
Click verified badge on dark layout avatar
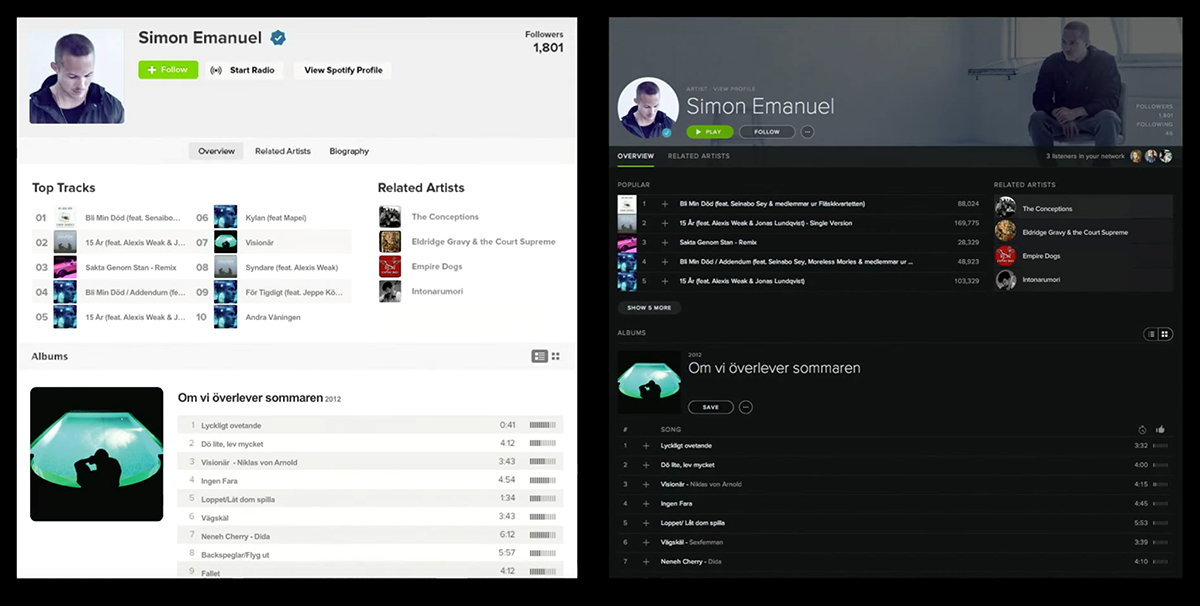click(x=666, y=132)
